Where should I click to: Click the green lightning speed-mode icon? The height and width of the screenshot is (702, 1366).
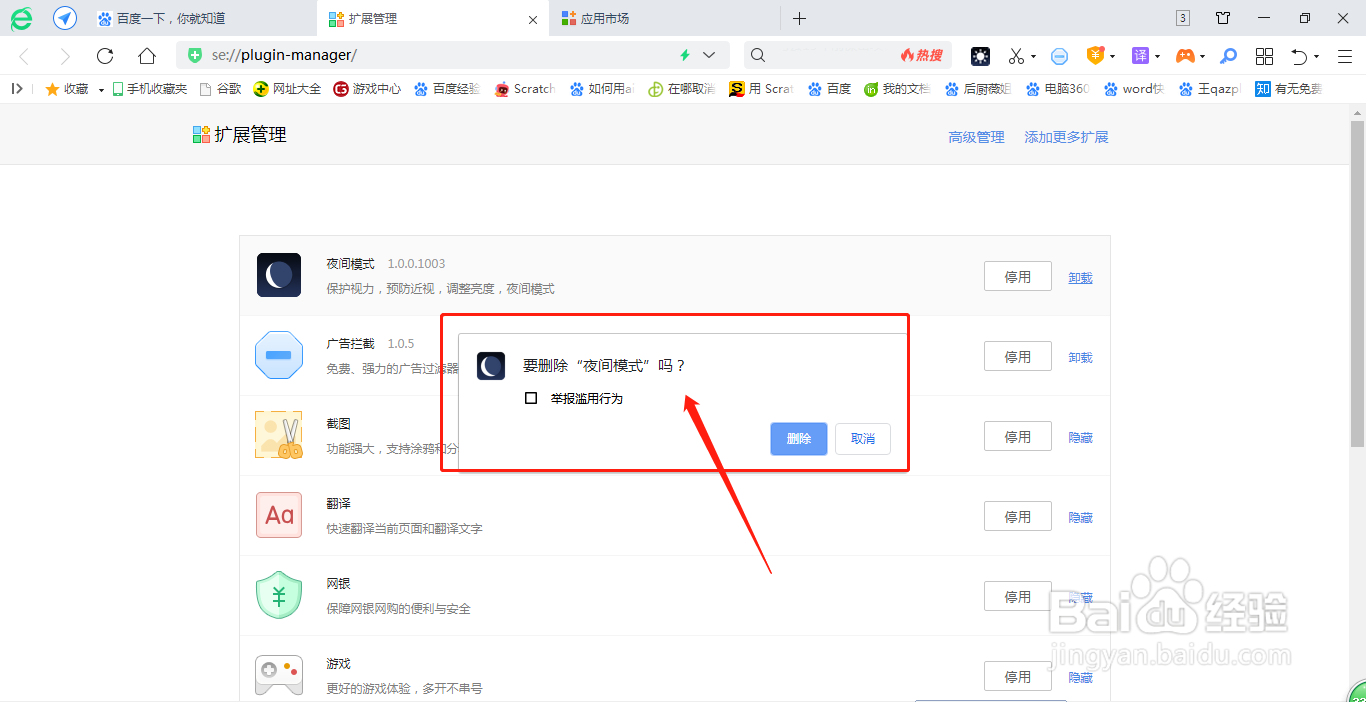pos(685,55)
